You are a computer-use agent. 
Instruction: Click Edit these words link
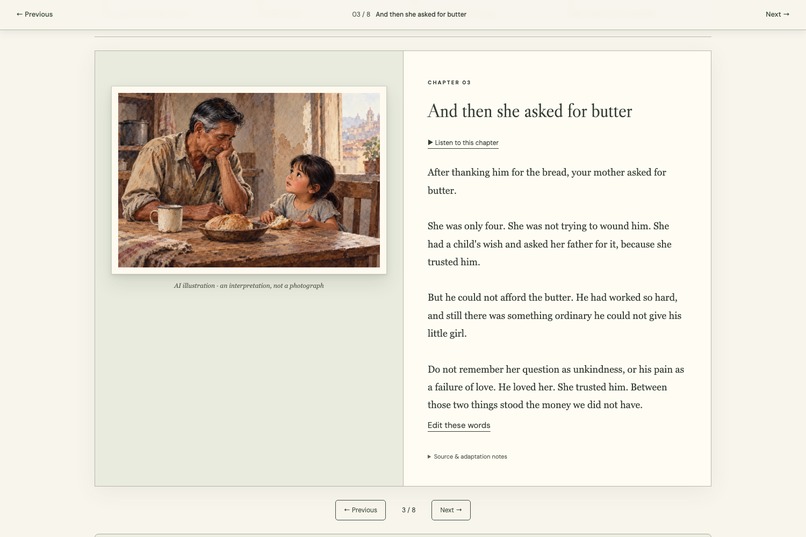point(459,425)
